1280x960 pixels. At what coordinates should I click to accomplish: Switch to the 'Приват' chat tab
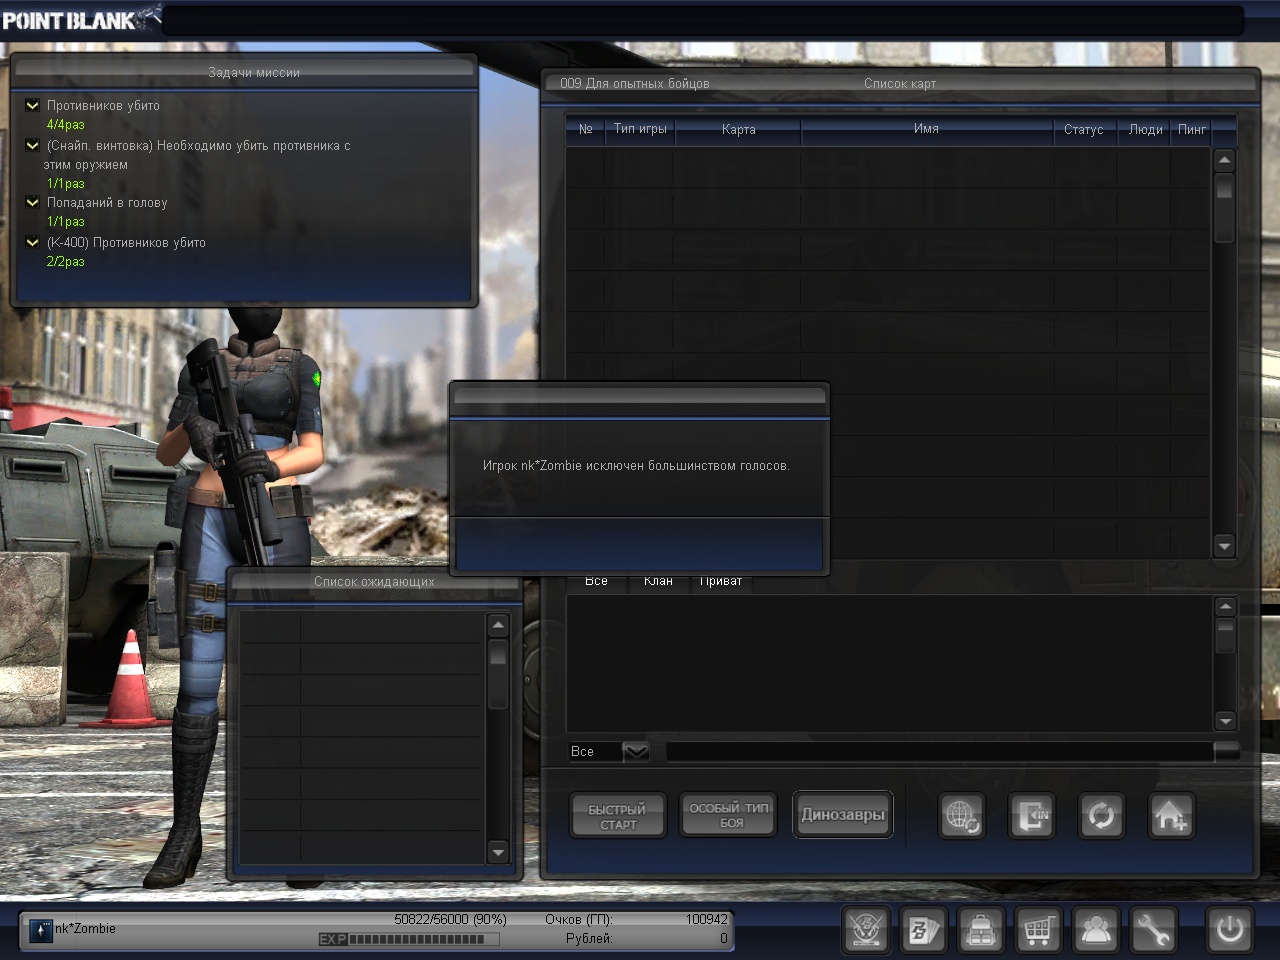721,581
